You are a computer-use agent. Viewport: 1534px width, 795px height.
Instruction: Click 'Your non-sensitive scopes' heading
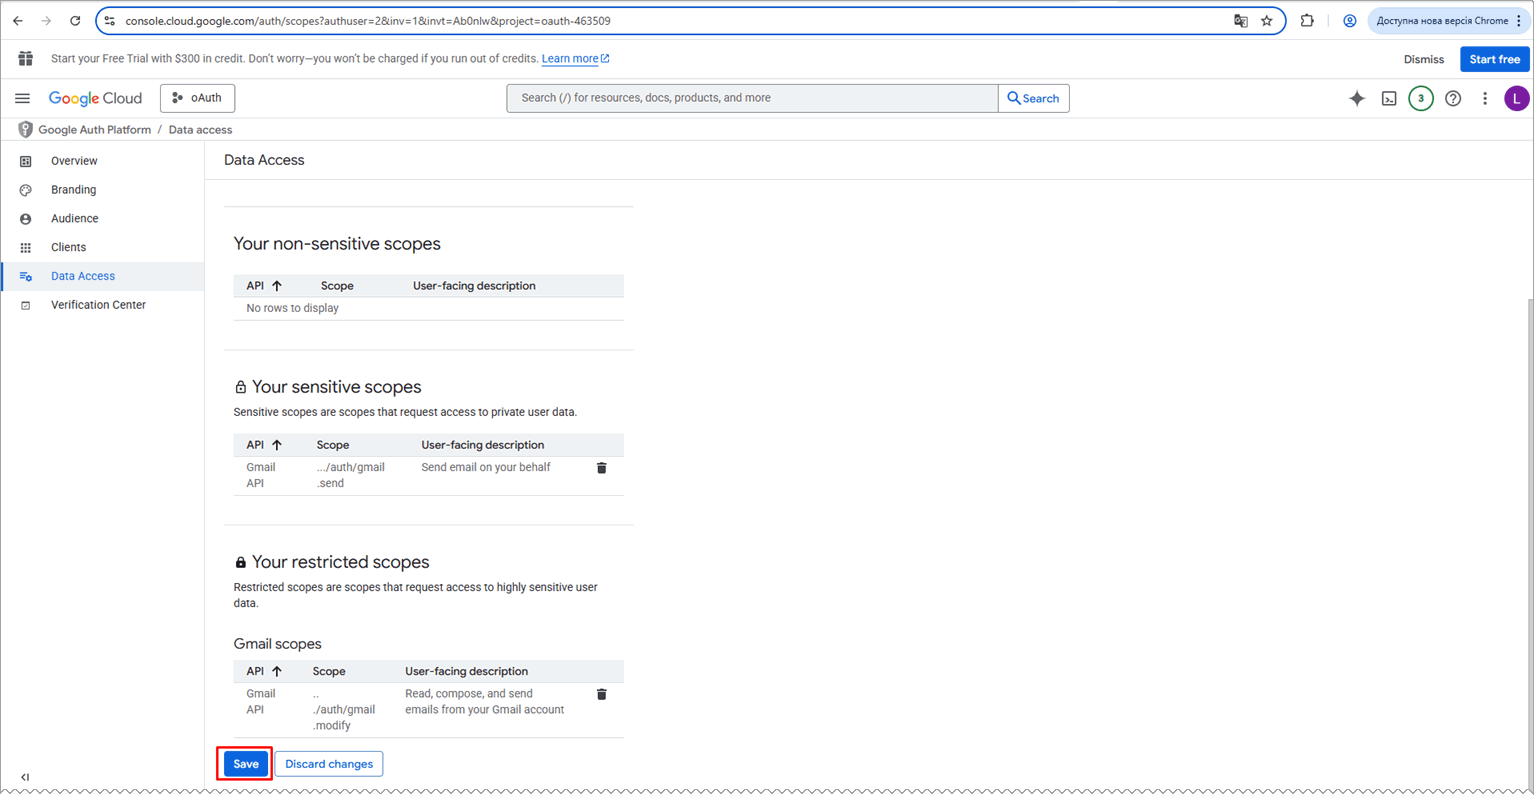[337, 244]
